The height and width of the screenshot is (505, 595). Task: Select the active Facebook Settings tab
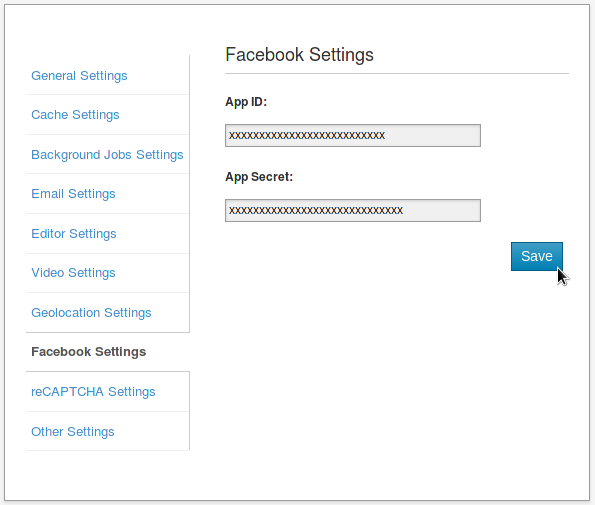88,352
